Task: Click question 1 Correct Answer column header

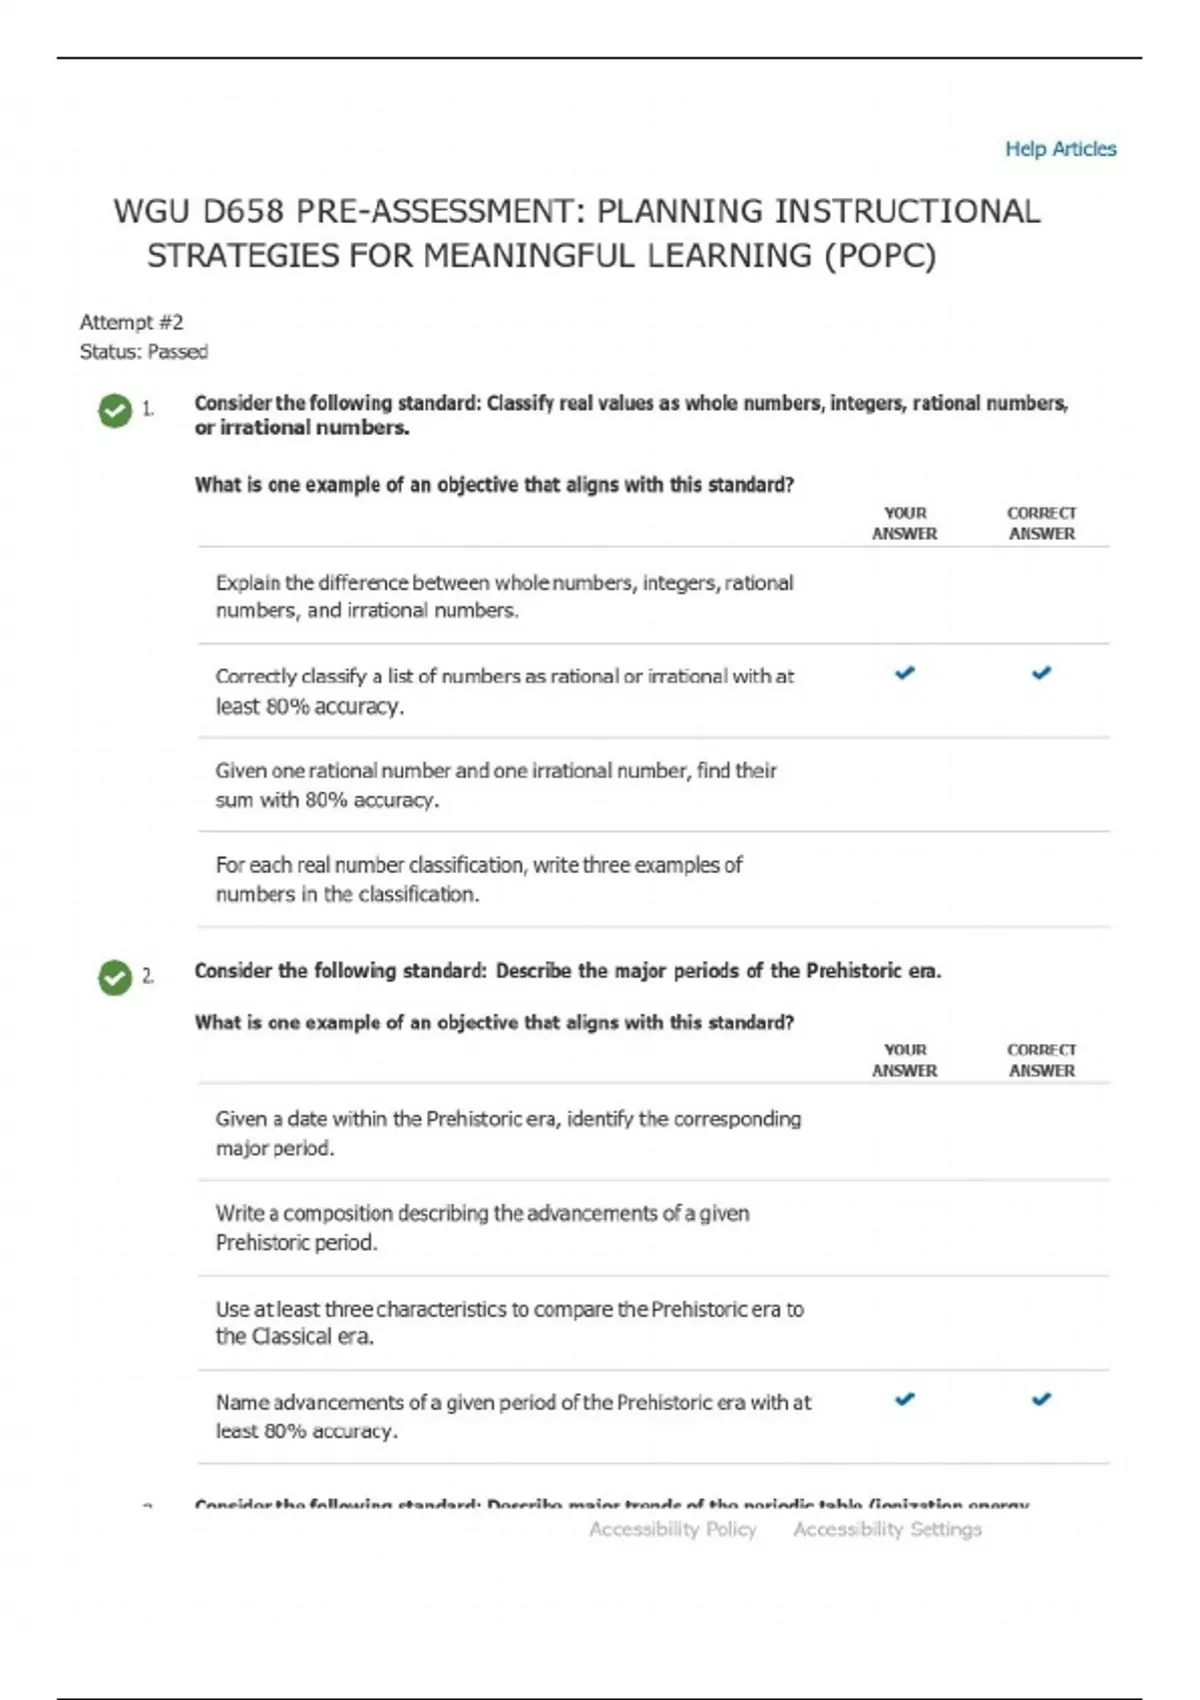Action: click(1041, 523)
